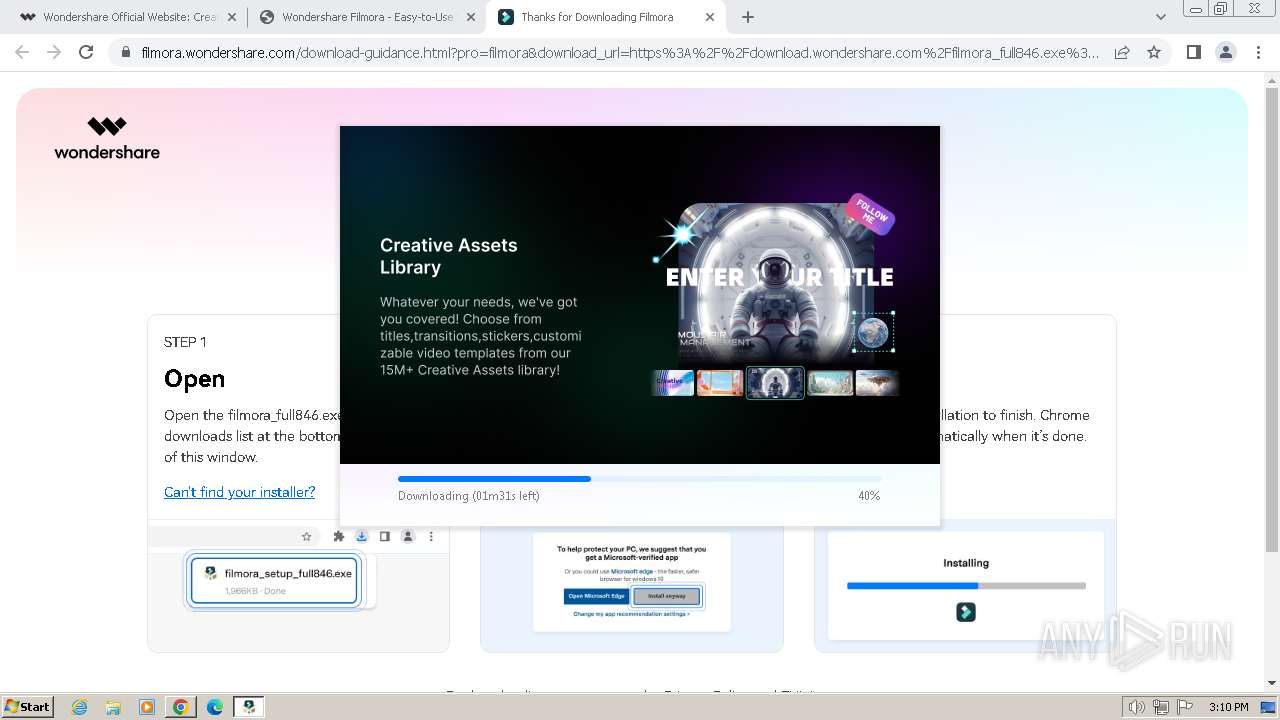The height and width of the screenshot is (720, 1280).
Task: Open Windows Media Player from taskbar
Action: (x=147, y=707)
